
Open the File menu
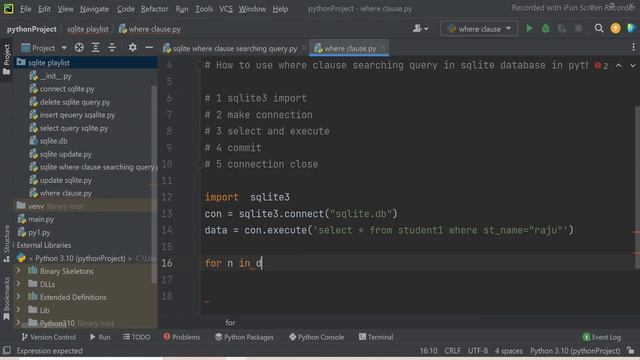(x=25, y=9)
